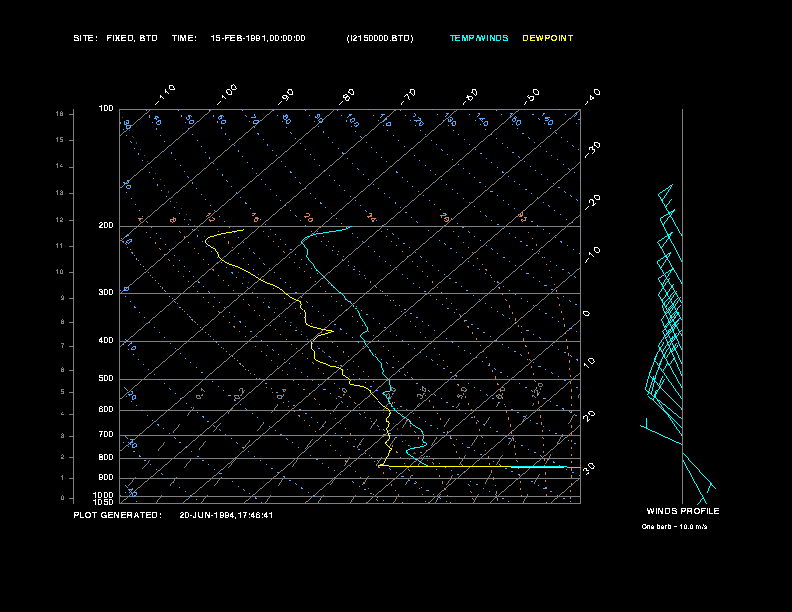The width and height of the screenshot is (792, 612).
Task: Click height axis label 14
Action: pyautogui.click(x=60, y=166)
